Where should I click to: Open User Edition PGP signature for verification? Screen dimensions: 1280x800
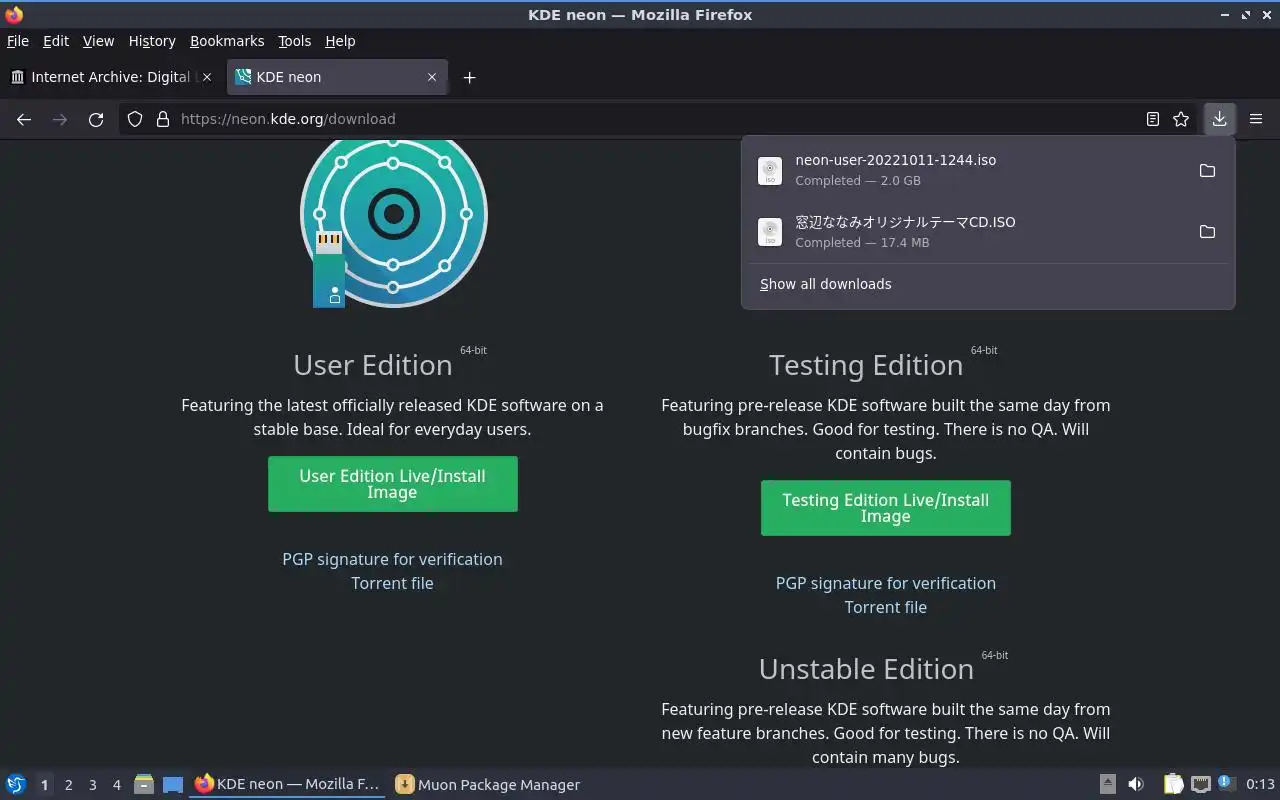click(x=392, y=559)
